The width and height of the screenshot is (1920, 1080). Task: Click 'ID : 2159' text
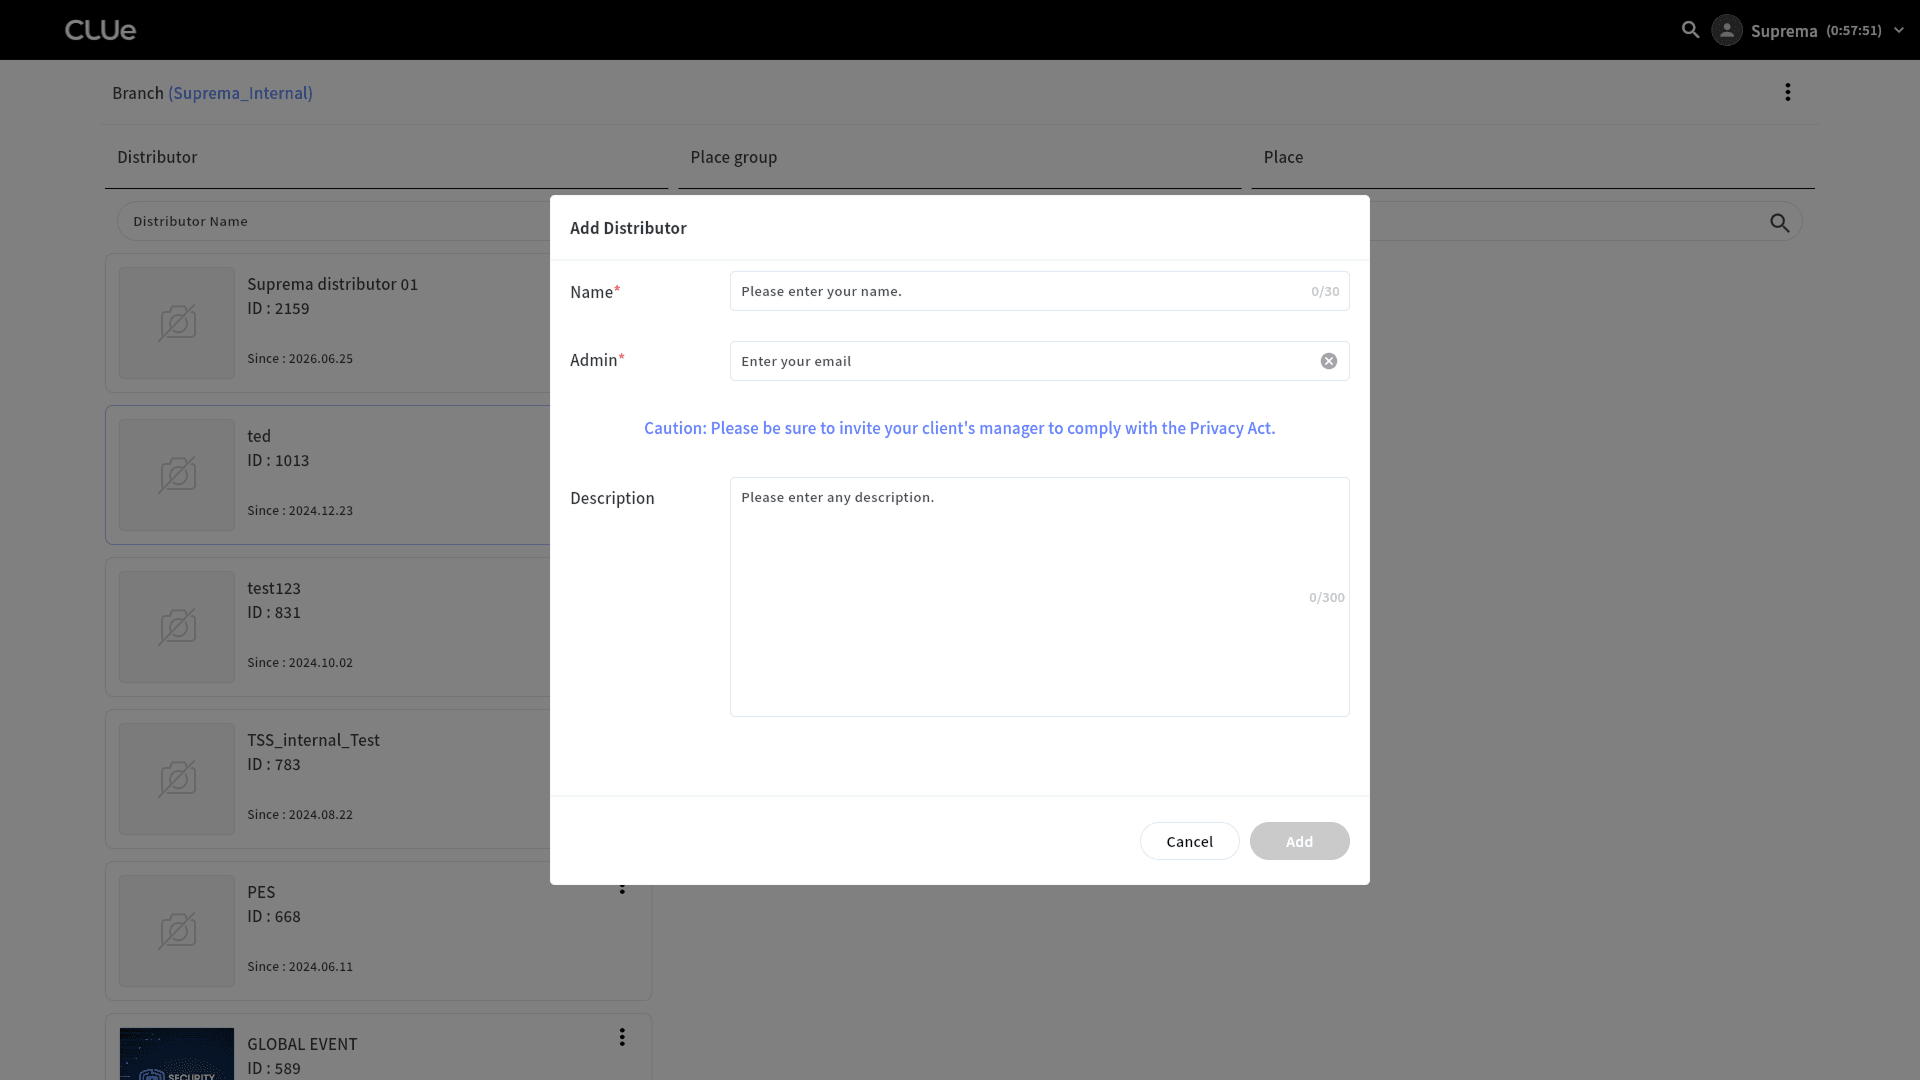pyautogui.click(x=278, y=308)
